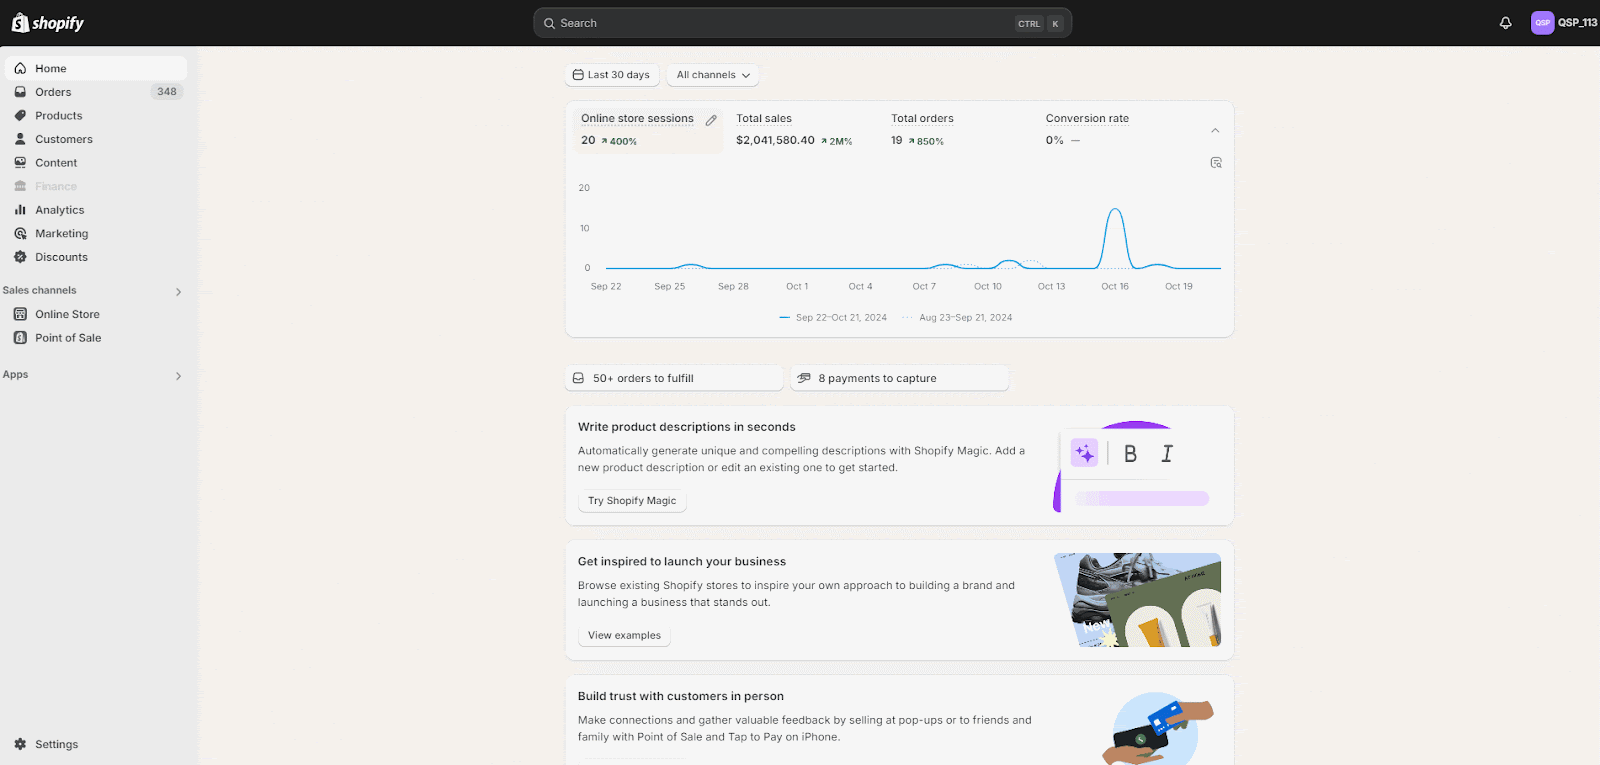Expand the Apps section
Image resolution: width=1600 pixels, height=765 pixels.
tap(178, 376)
